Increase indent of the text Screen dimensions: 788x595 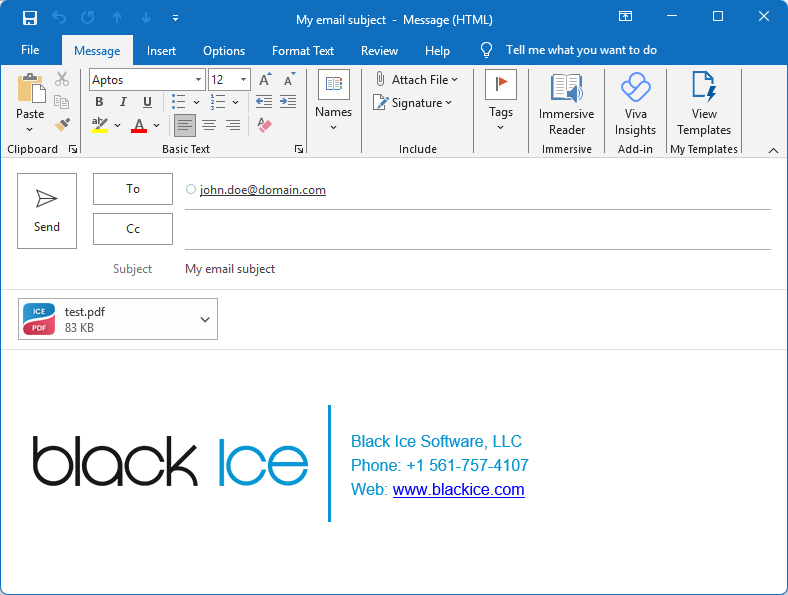(288, 102)
